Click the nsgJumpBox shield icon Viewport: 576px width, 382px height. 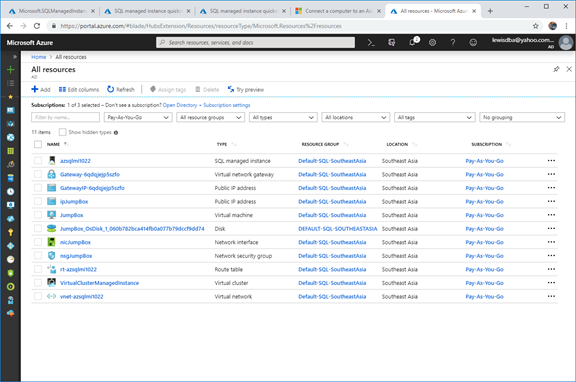coord(52,256)
